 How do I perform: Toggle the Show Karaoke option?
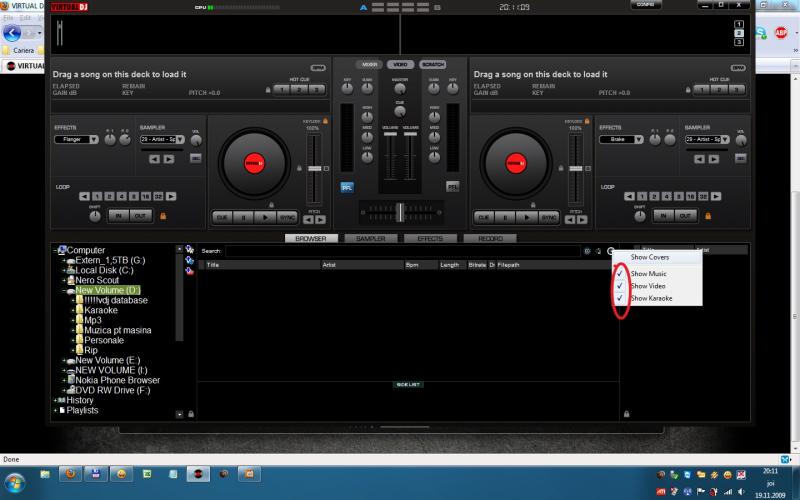651,298
